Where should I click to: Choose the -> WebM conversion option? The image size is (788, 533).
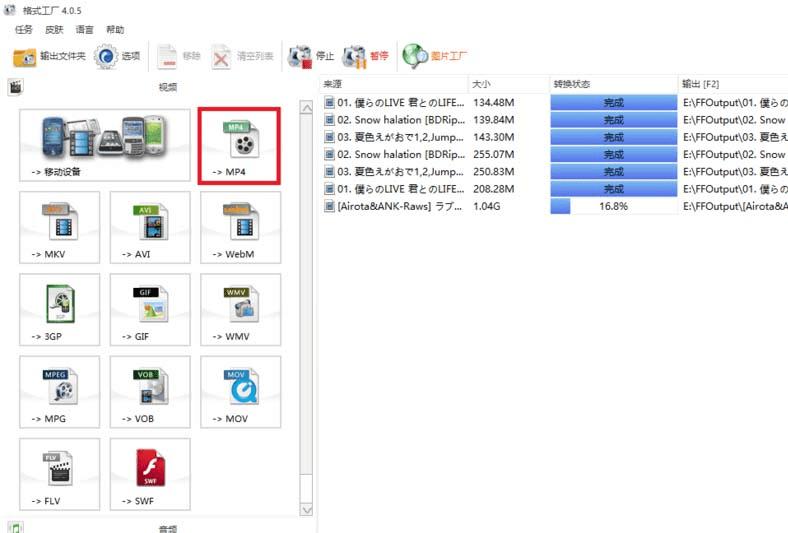pos(241,227)
